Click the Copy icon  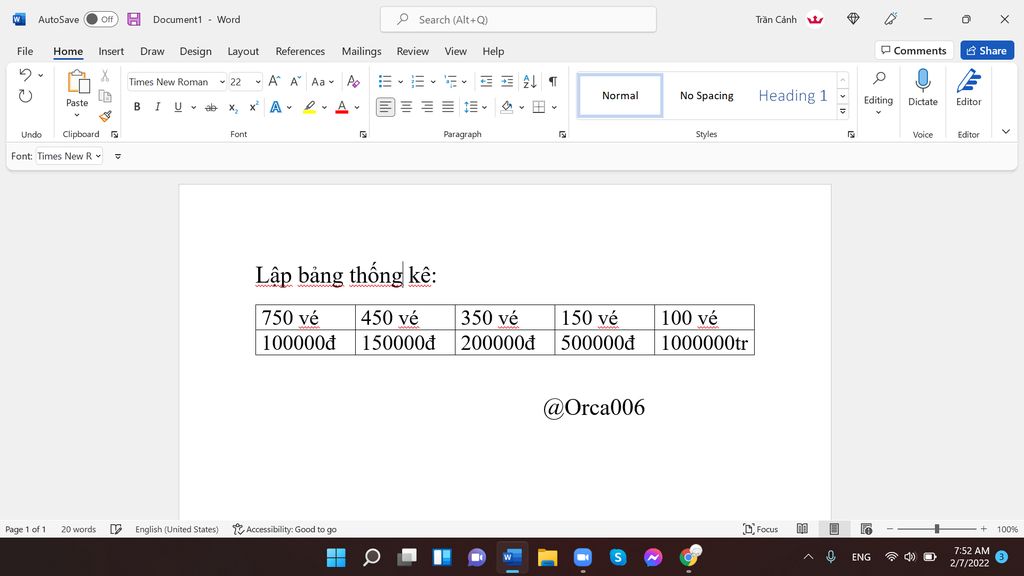pos(104,96)
